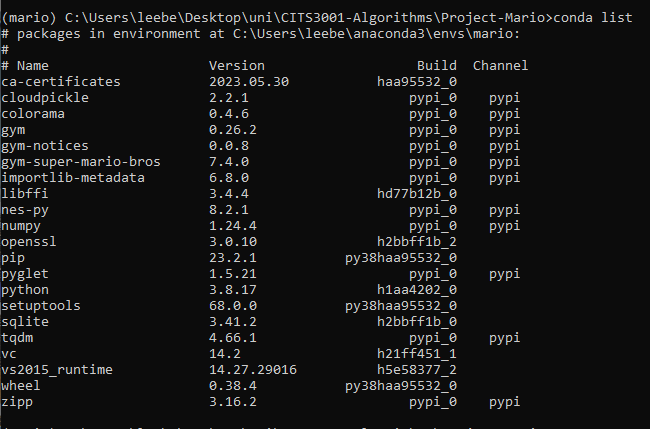This screenshot has height=429, width=650.
Task: Click the zipp package name
Action: (17, 402)
